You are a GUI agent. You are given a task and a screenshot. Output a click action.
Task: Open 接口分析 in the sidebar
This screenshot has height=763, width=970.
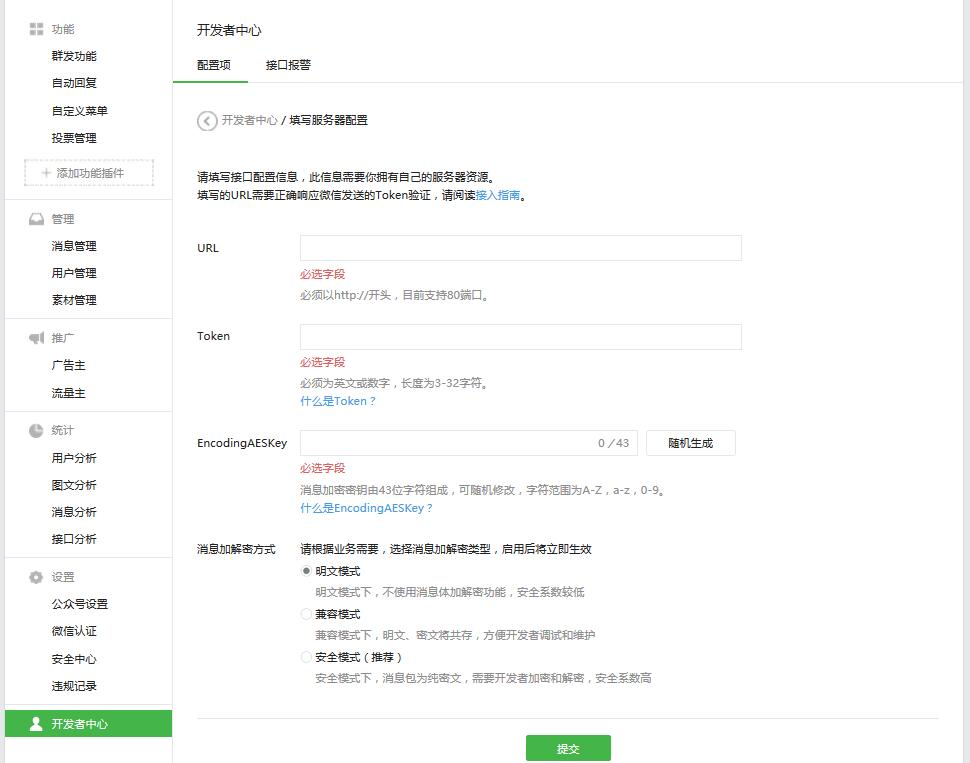tap(74, 539)
